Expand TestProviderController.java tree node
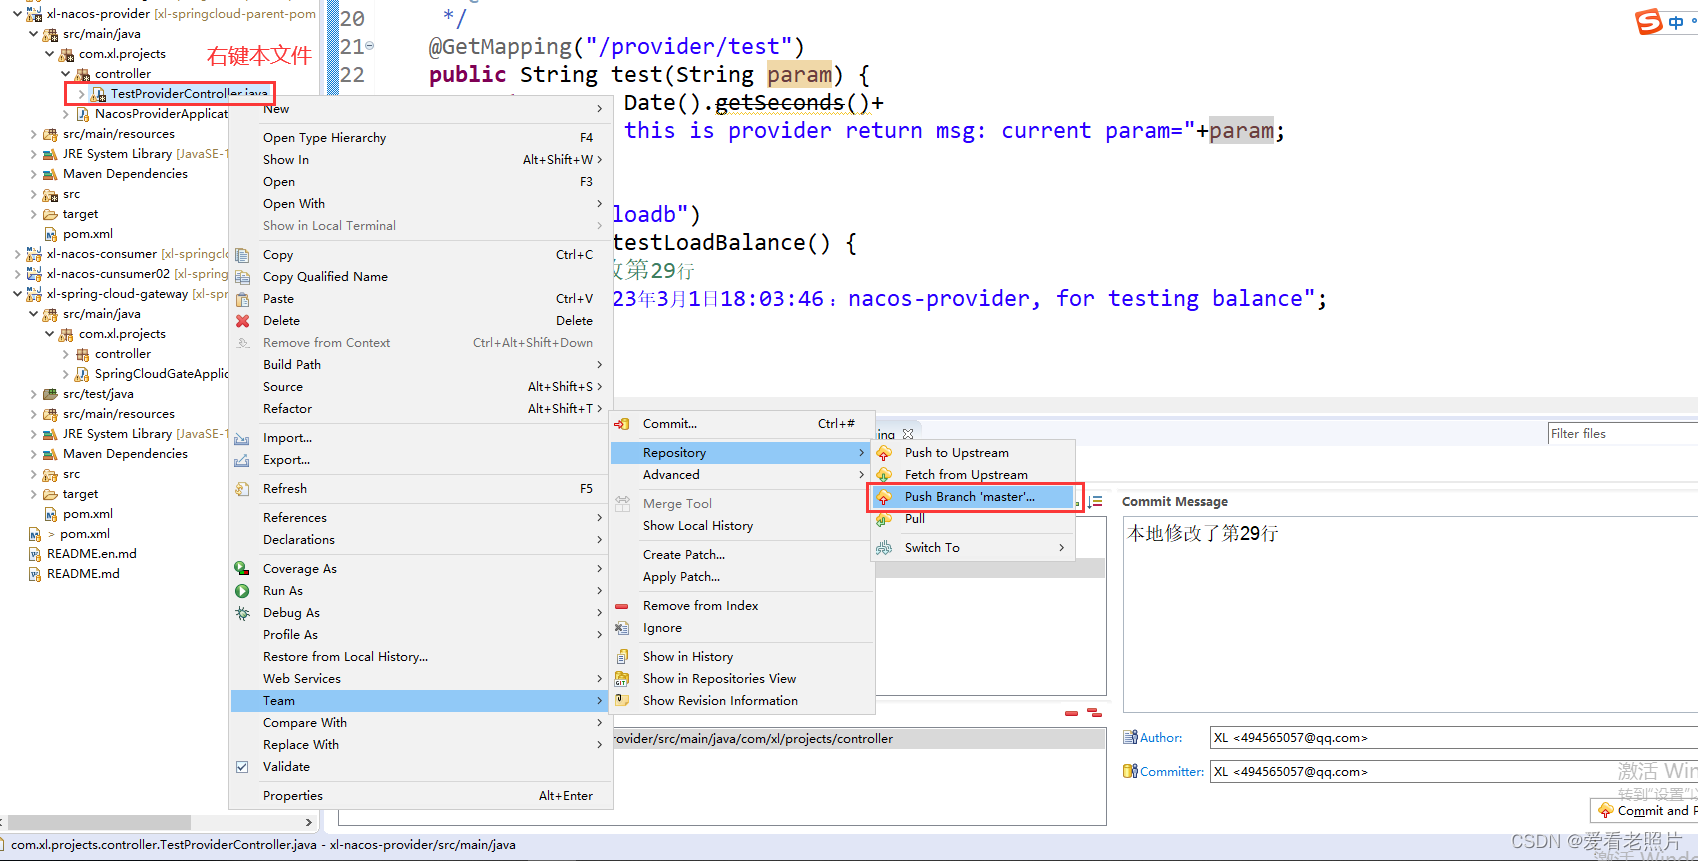 [x=81, y=94]
